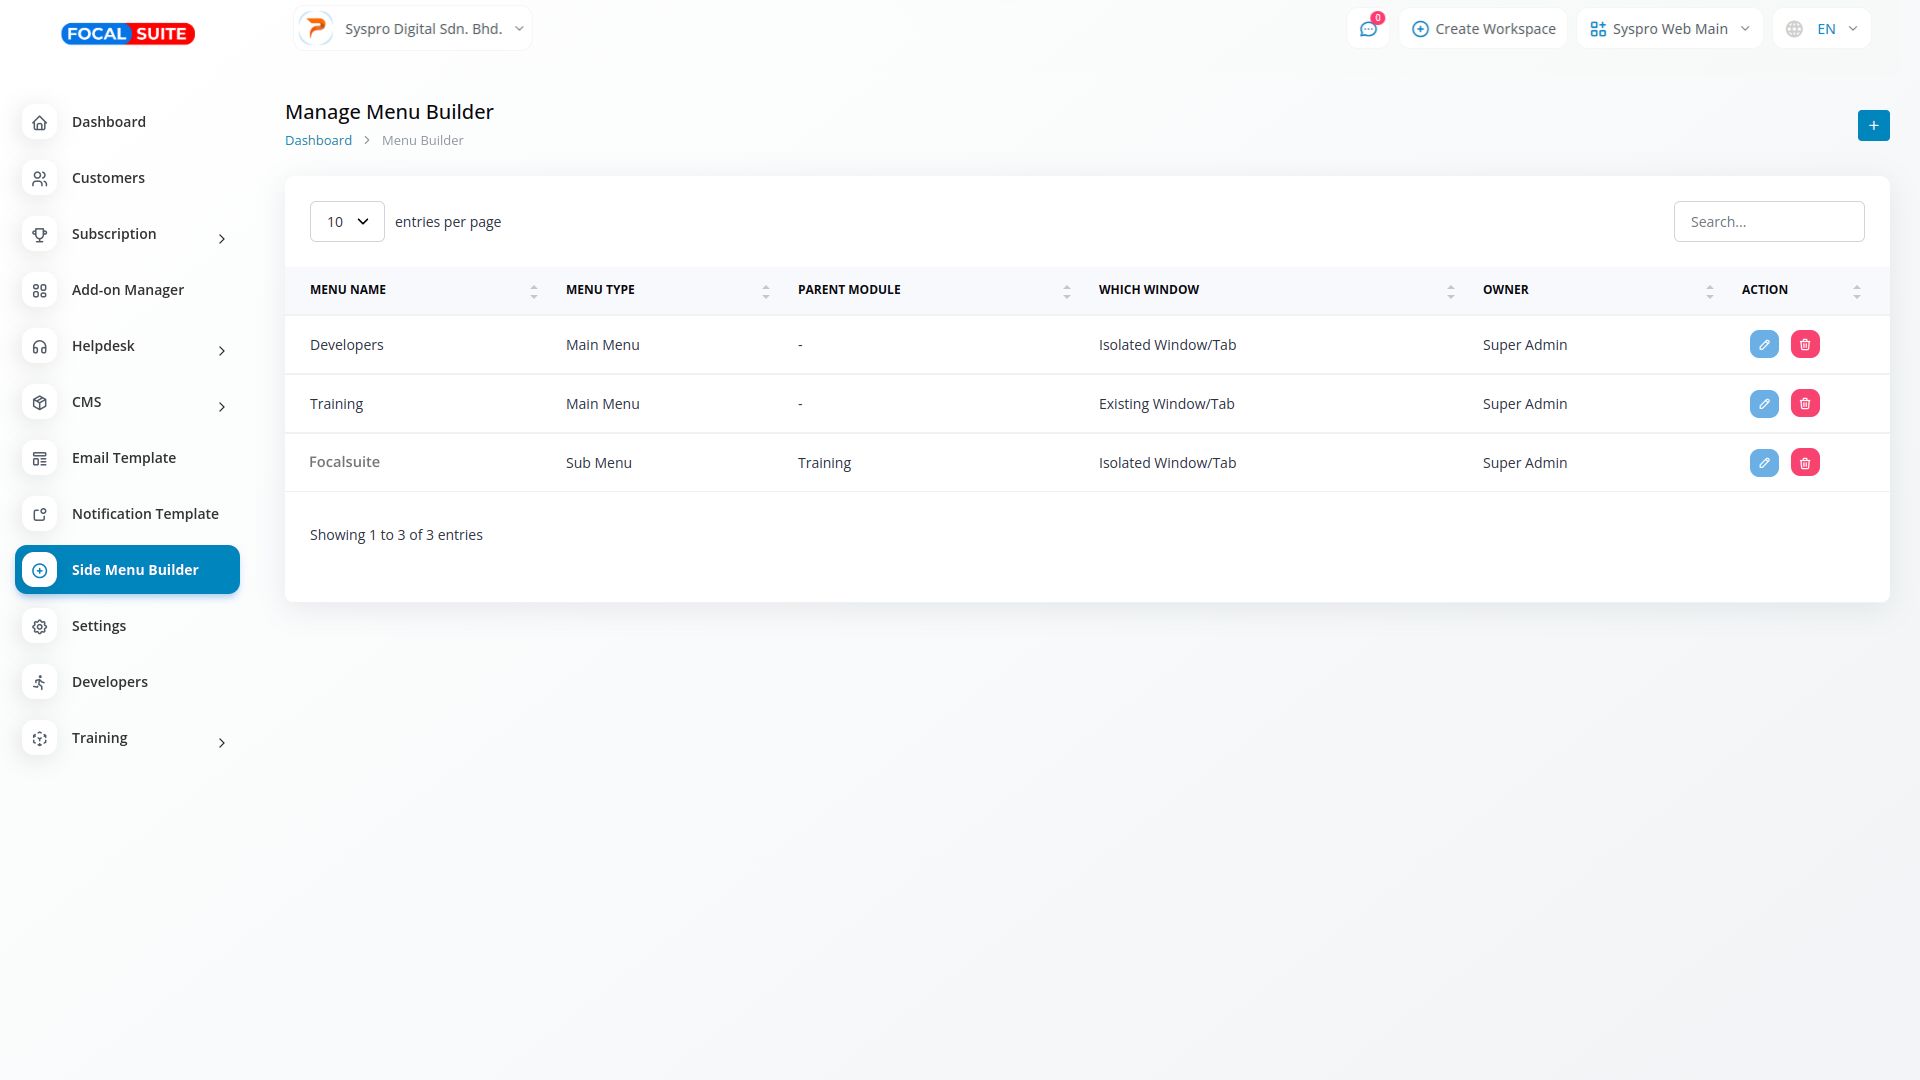Screen dimensions: 1920x1080
Task: Click the edit pencil icon for Developers row
Action: click(x=1764, y=345)
